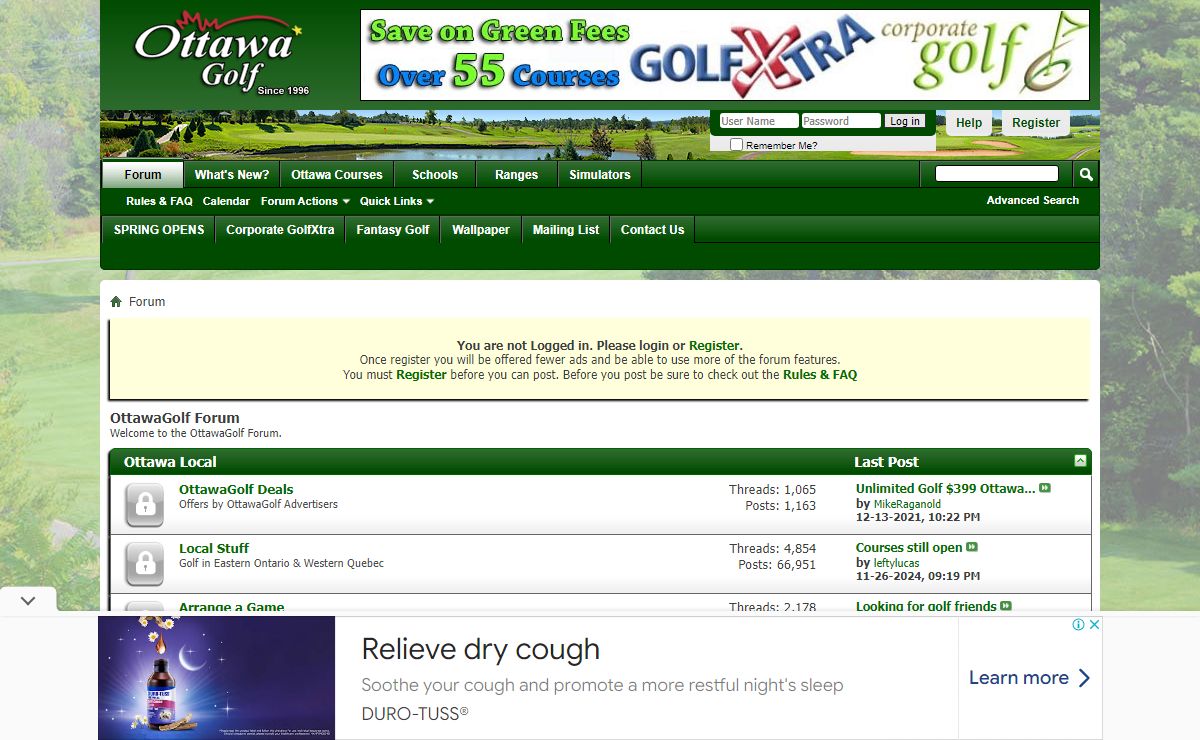Viewport: 1200px width, 740px height.
Task: Click the forum search text box
Action: pos(996,174)
